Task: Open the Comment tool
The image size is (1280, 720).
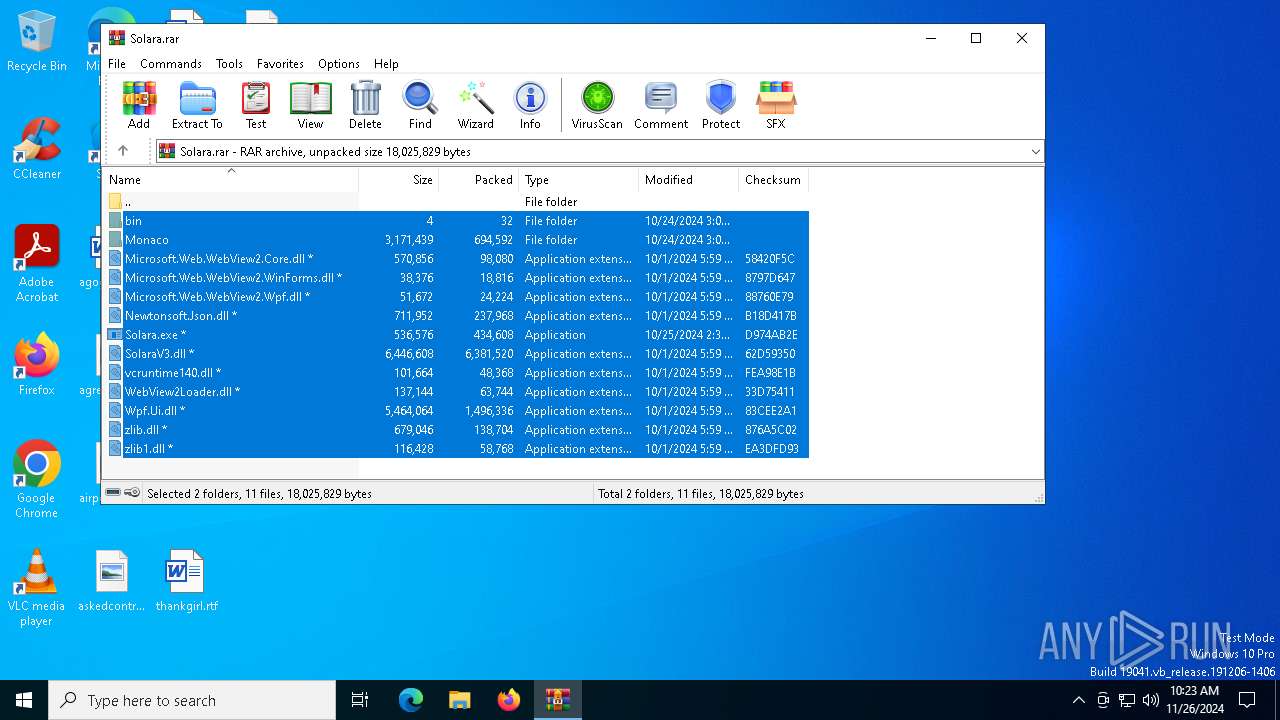Action: tap(661, 105)
